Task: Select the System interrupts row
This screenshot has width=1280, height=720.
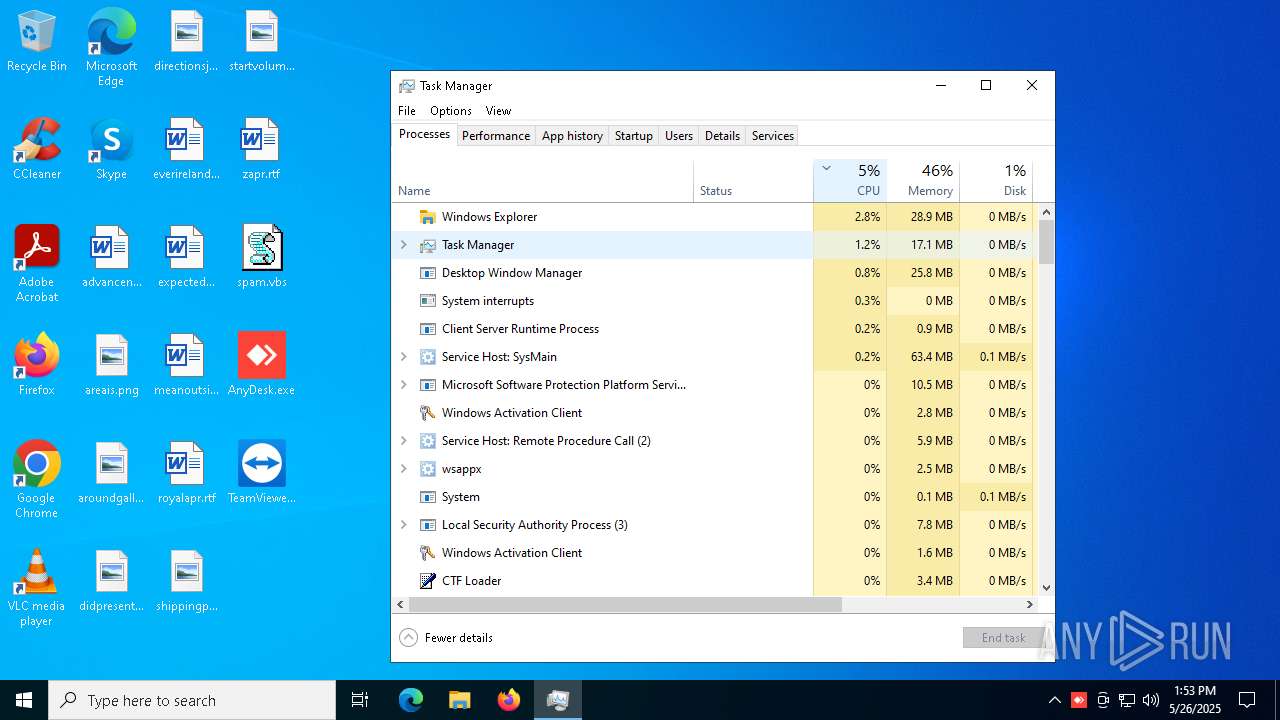Action: pyautogui.click(x=715, y=301)
